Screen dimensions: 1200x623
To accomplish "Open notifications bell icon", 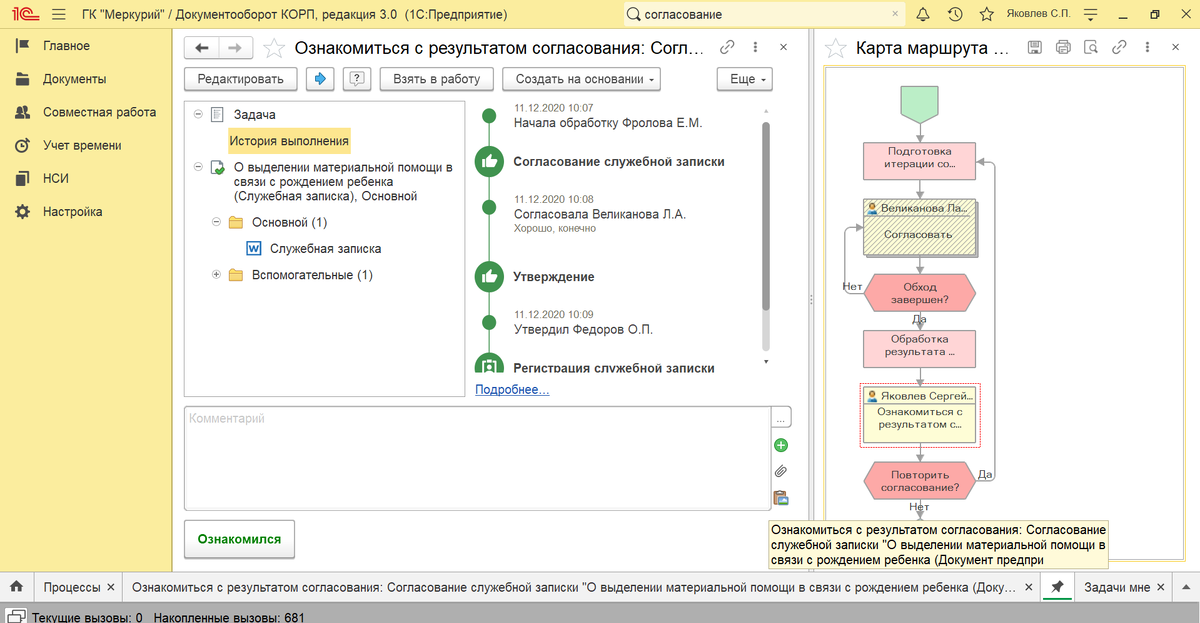I will (922, 15).
